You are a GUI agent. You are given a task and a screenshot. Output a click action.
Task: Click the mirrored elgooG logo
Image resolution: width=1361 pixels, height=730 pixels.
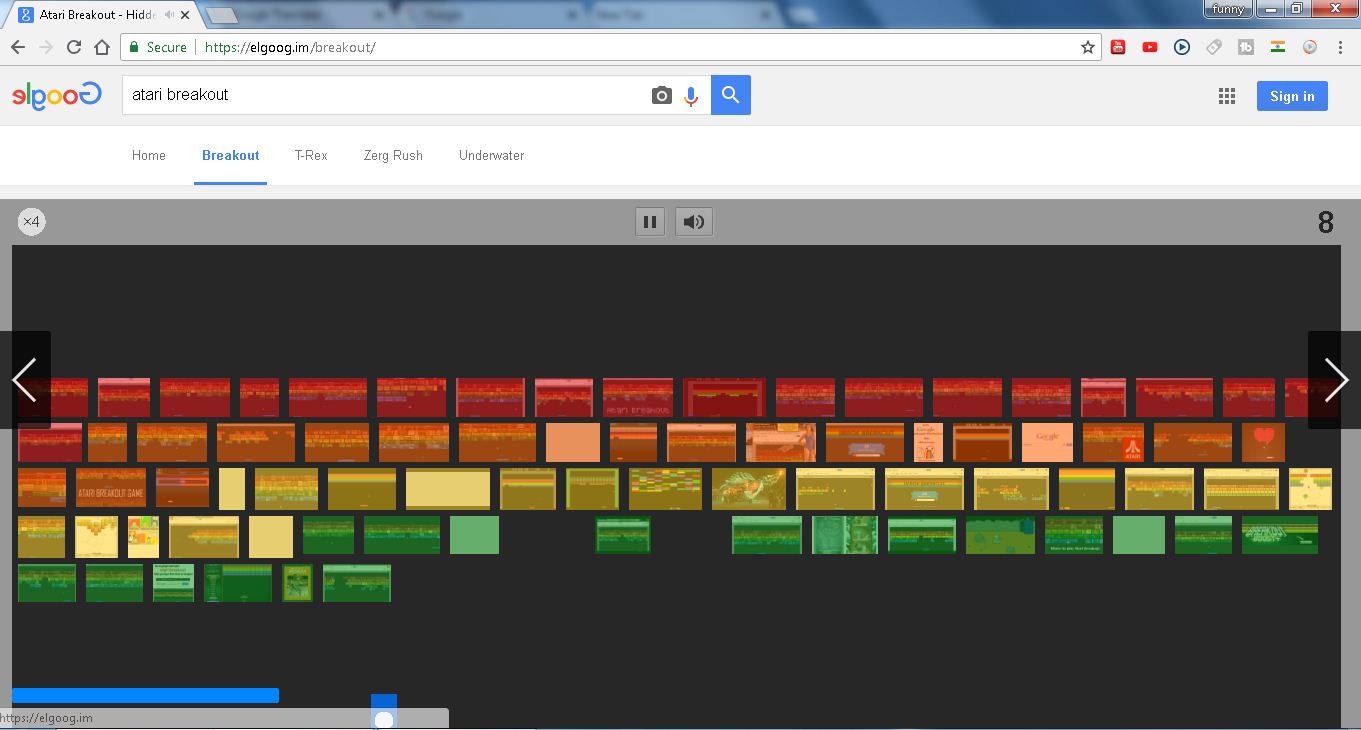coord(57,95)
